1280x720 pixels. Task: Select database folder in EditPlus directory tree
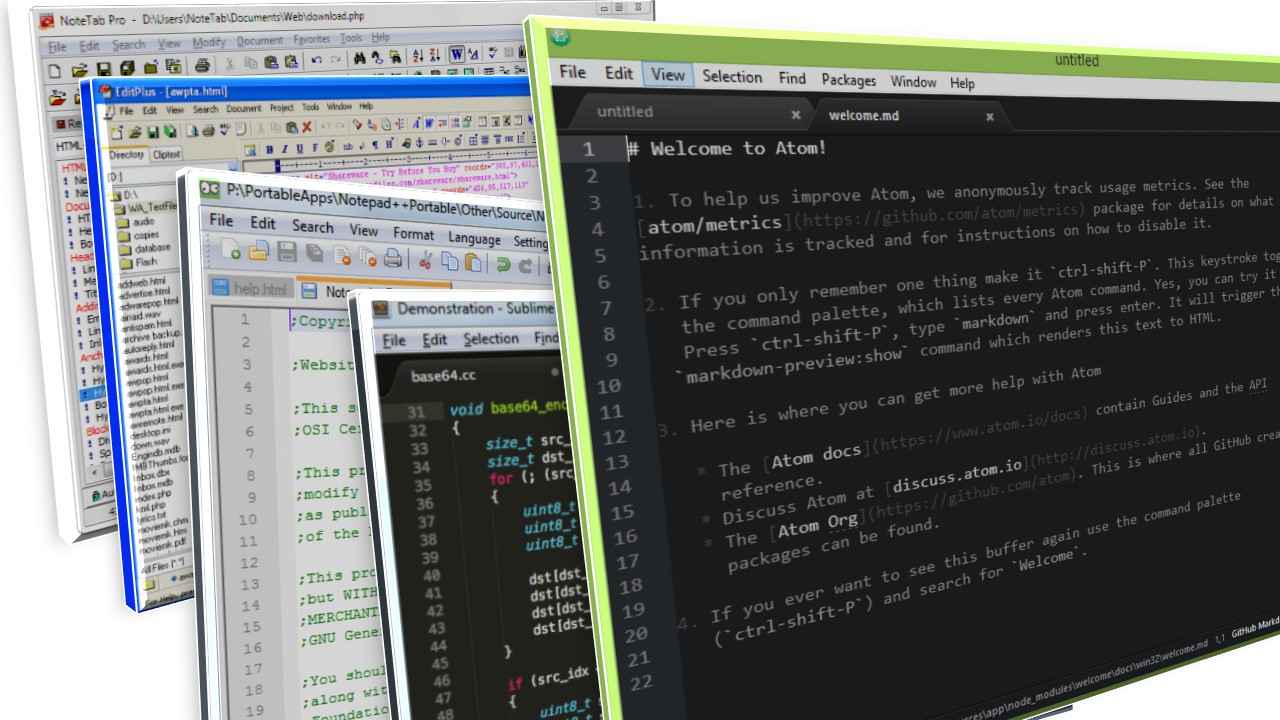(x=152, y=248)
